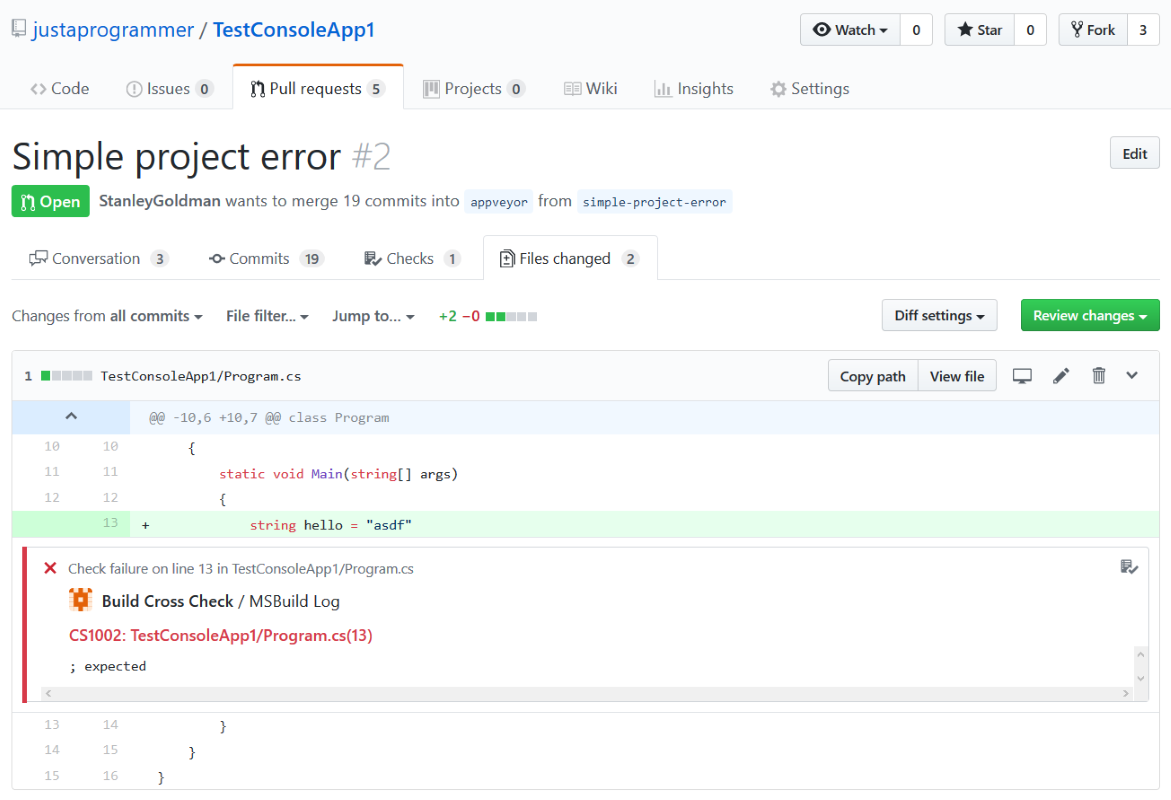Delete Program.cs with the trash icon
This screenshot has height=800, width=1171.
point(1099,376)
